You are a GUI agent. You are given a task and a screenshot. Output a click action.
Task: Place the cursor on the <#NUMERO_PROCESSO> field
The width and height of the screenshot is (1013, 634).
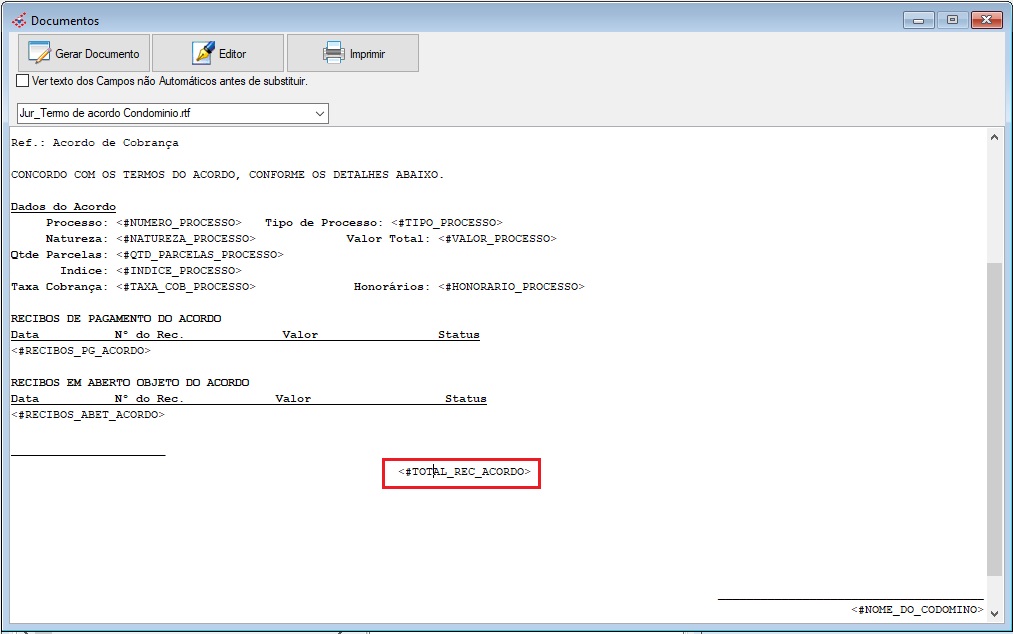(178, 222)
